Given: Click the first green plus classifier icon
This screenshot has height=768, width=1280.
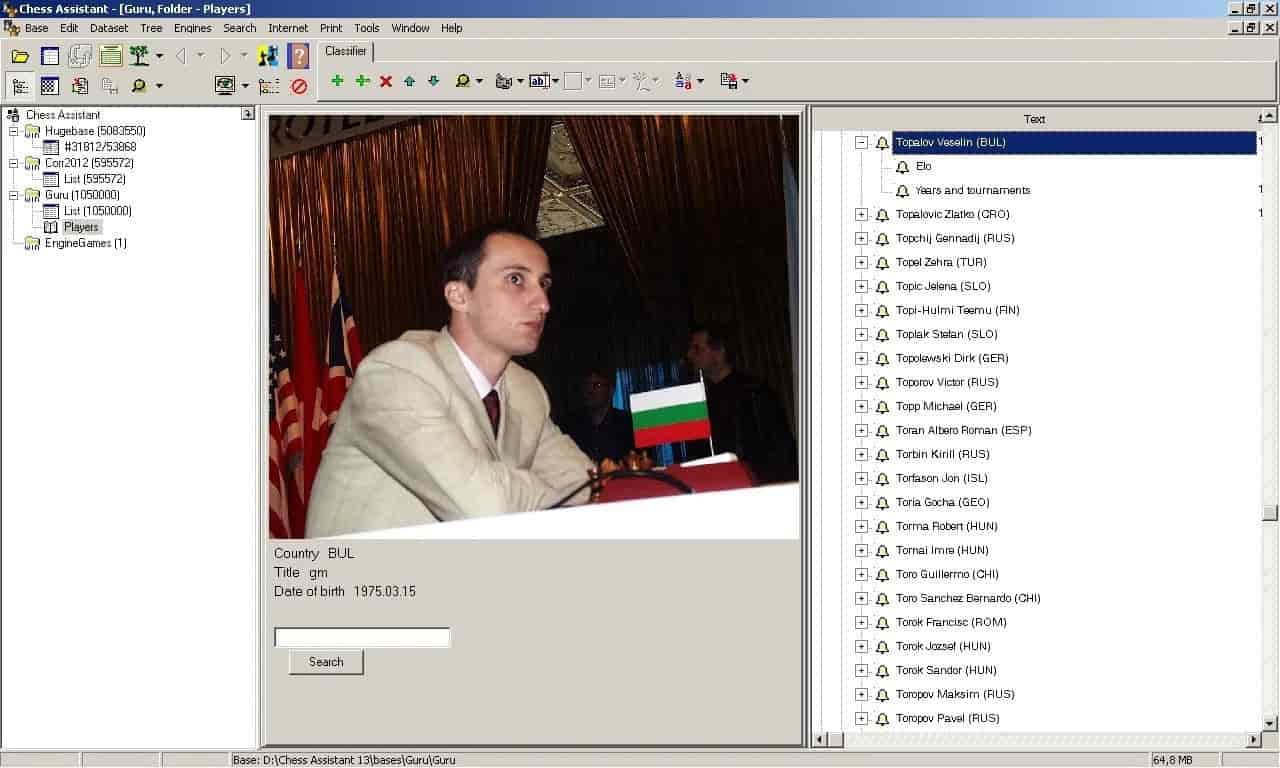Looking at the screenshot, I should point(337,81).
